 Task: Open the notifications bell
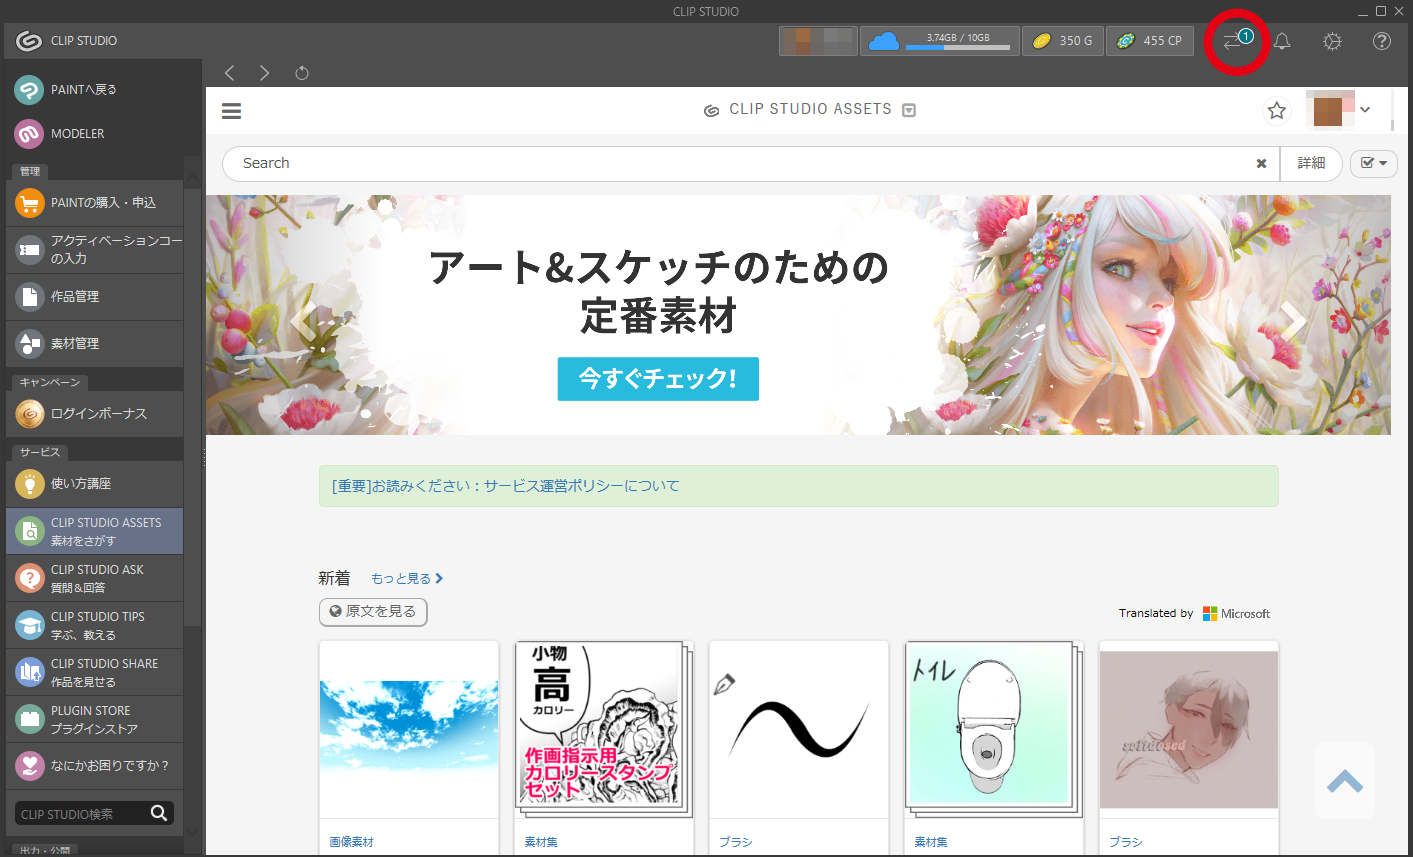(x=1281, y=41)
